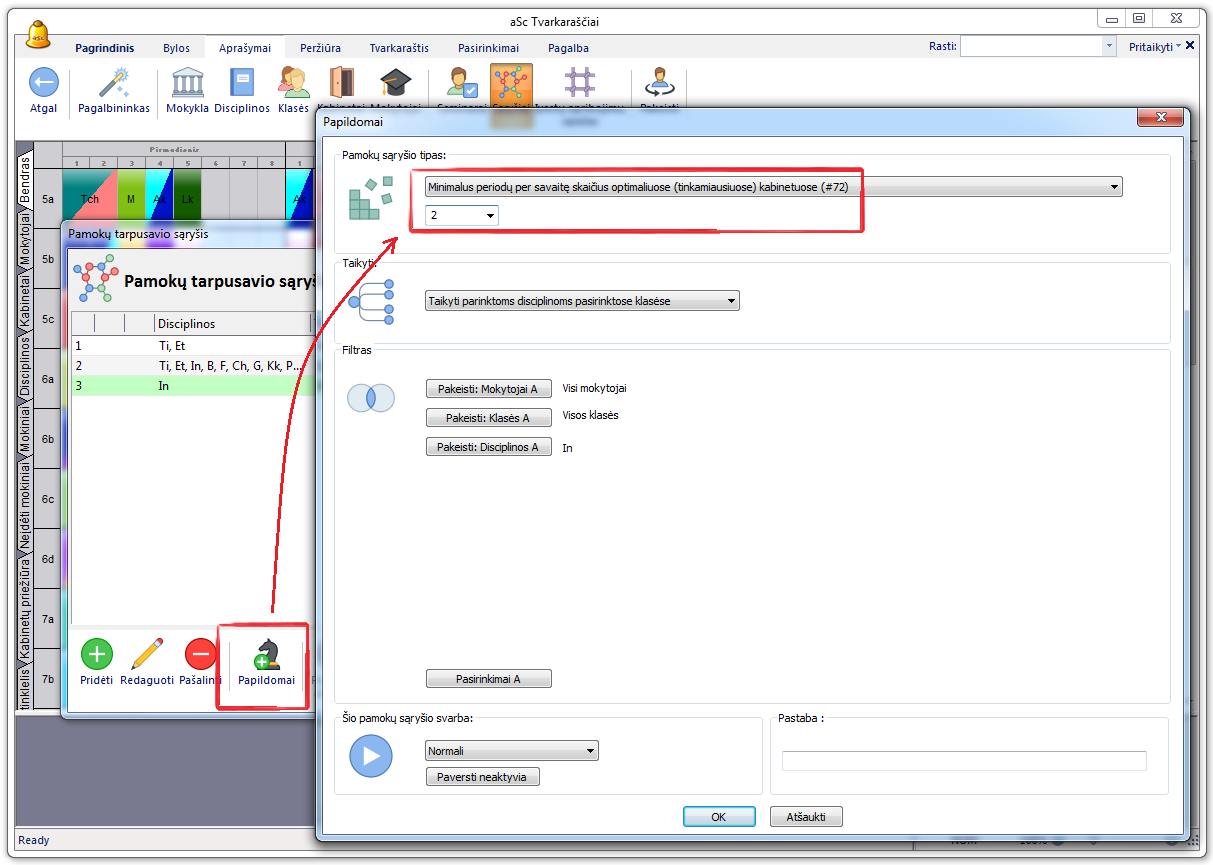1213x865 pixels.
Task: Click Redaguoti pencil icon
Action: pyautogui.click(x=147, y=654)
